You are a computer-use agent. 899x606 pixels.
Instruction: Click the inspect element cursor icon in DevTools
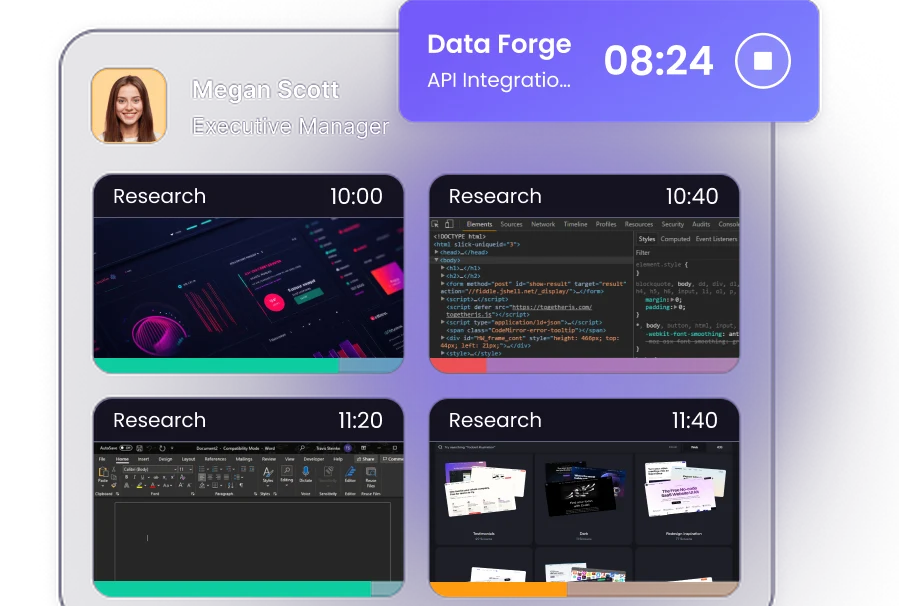[435, 224]
